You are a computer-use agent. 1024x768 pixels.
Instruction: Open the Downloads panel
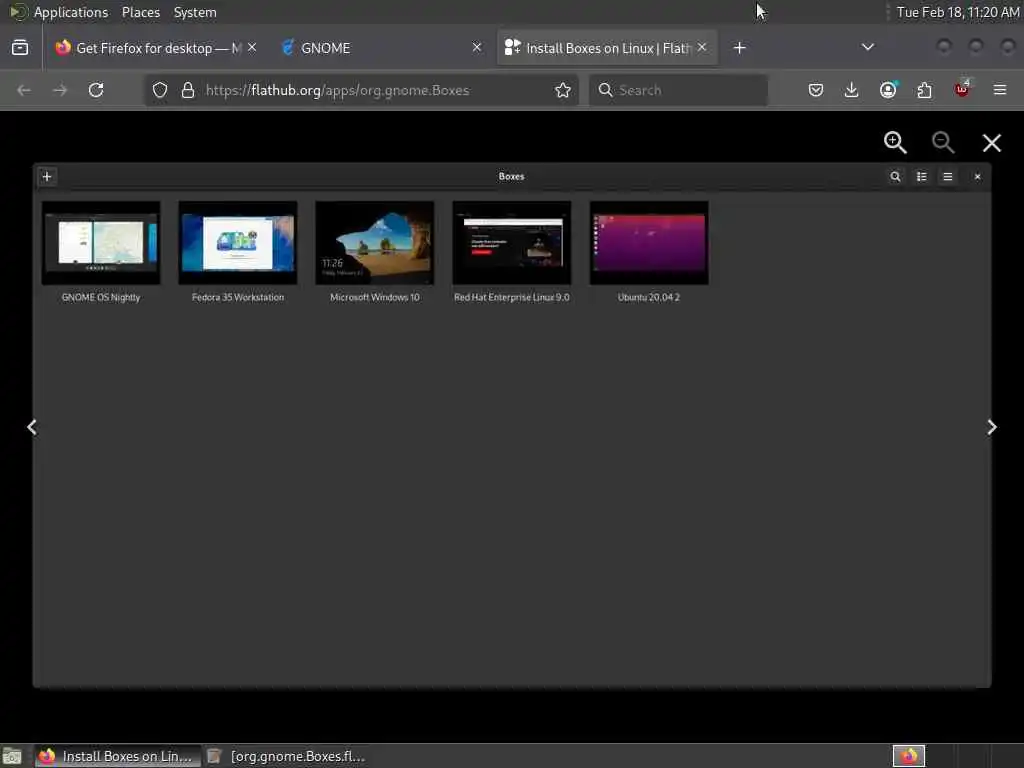point(852,90)
